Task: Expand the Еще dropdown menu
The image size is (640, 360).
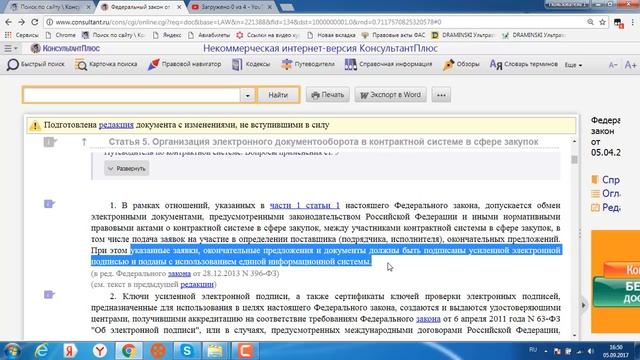Action: (573, 65)
